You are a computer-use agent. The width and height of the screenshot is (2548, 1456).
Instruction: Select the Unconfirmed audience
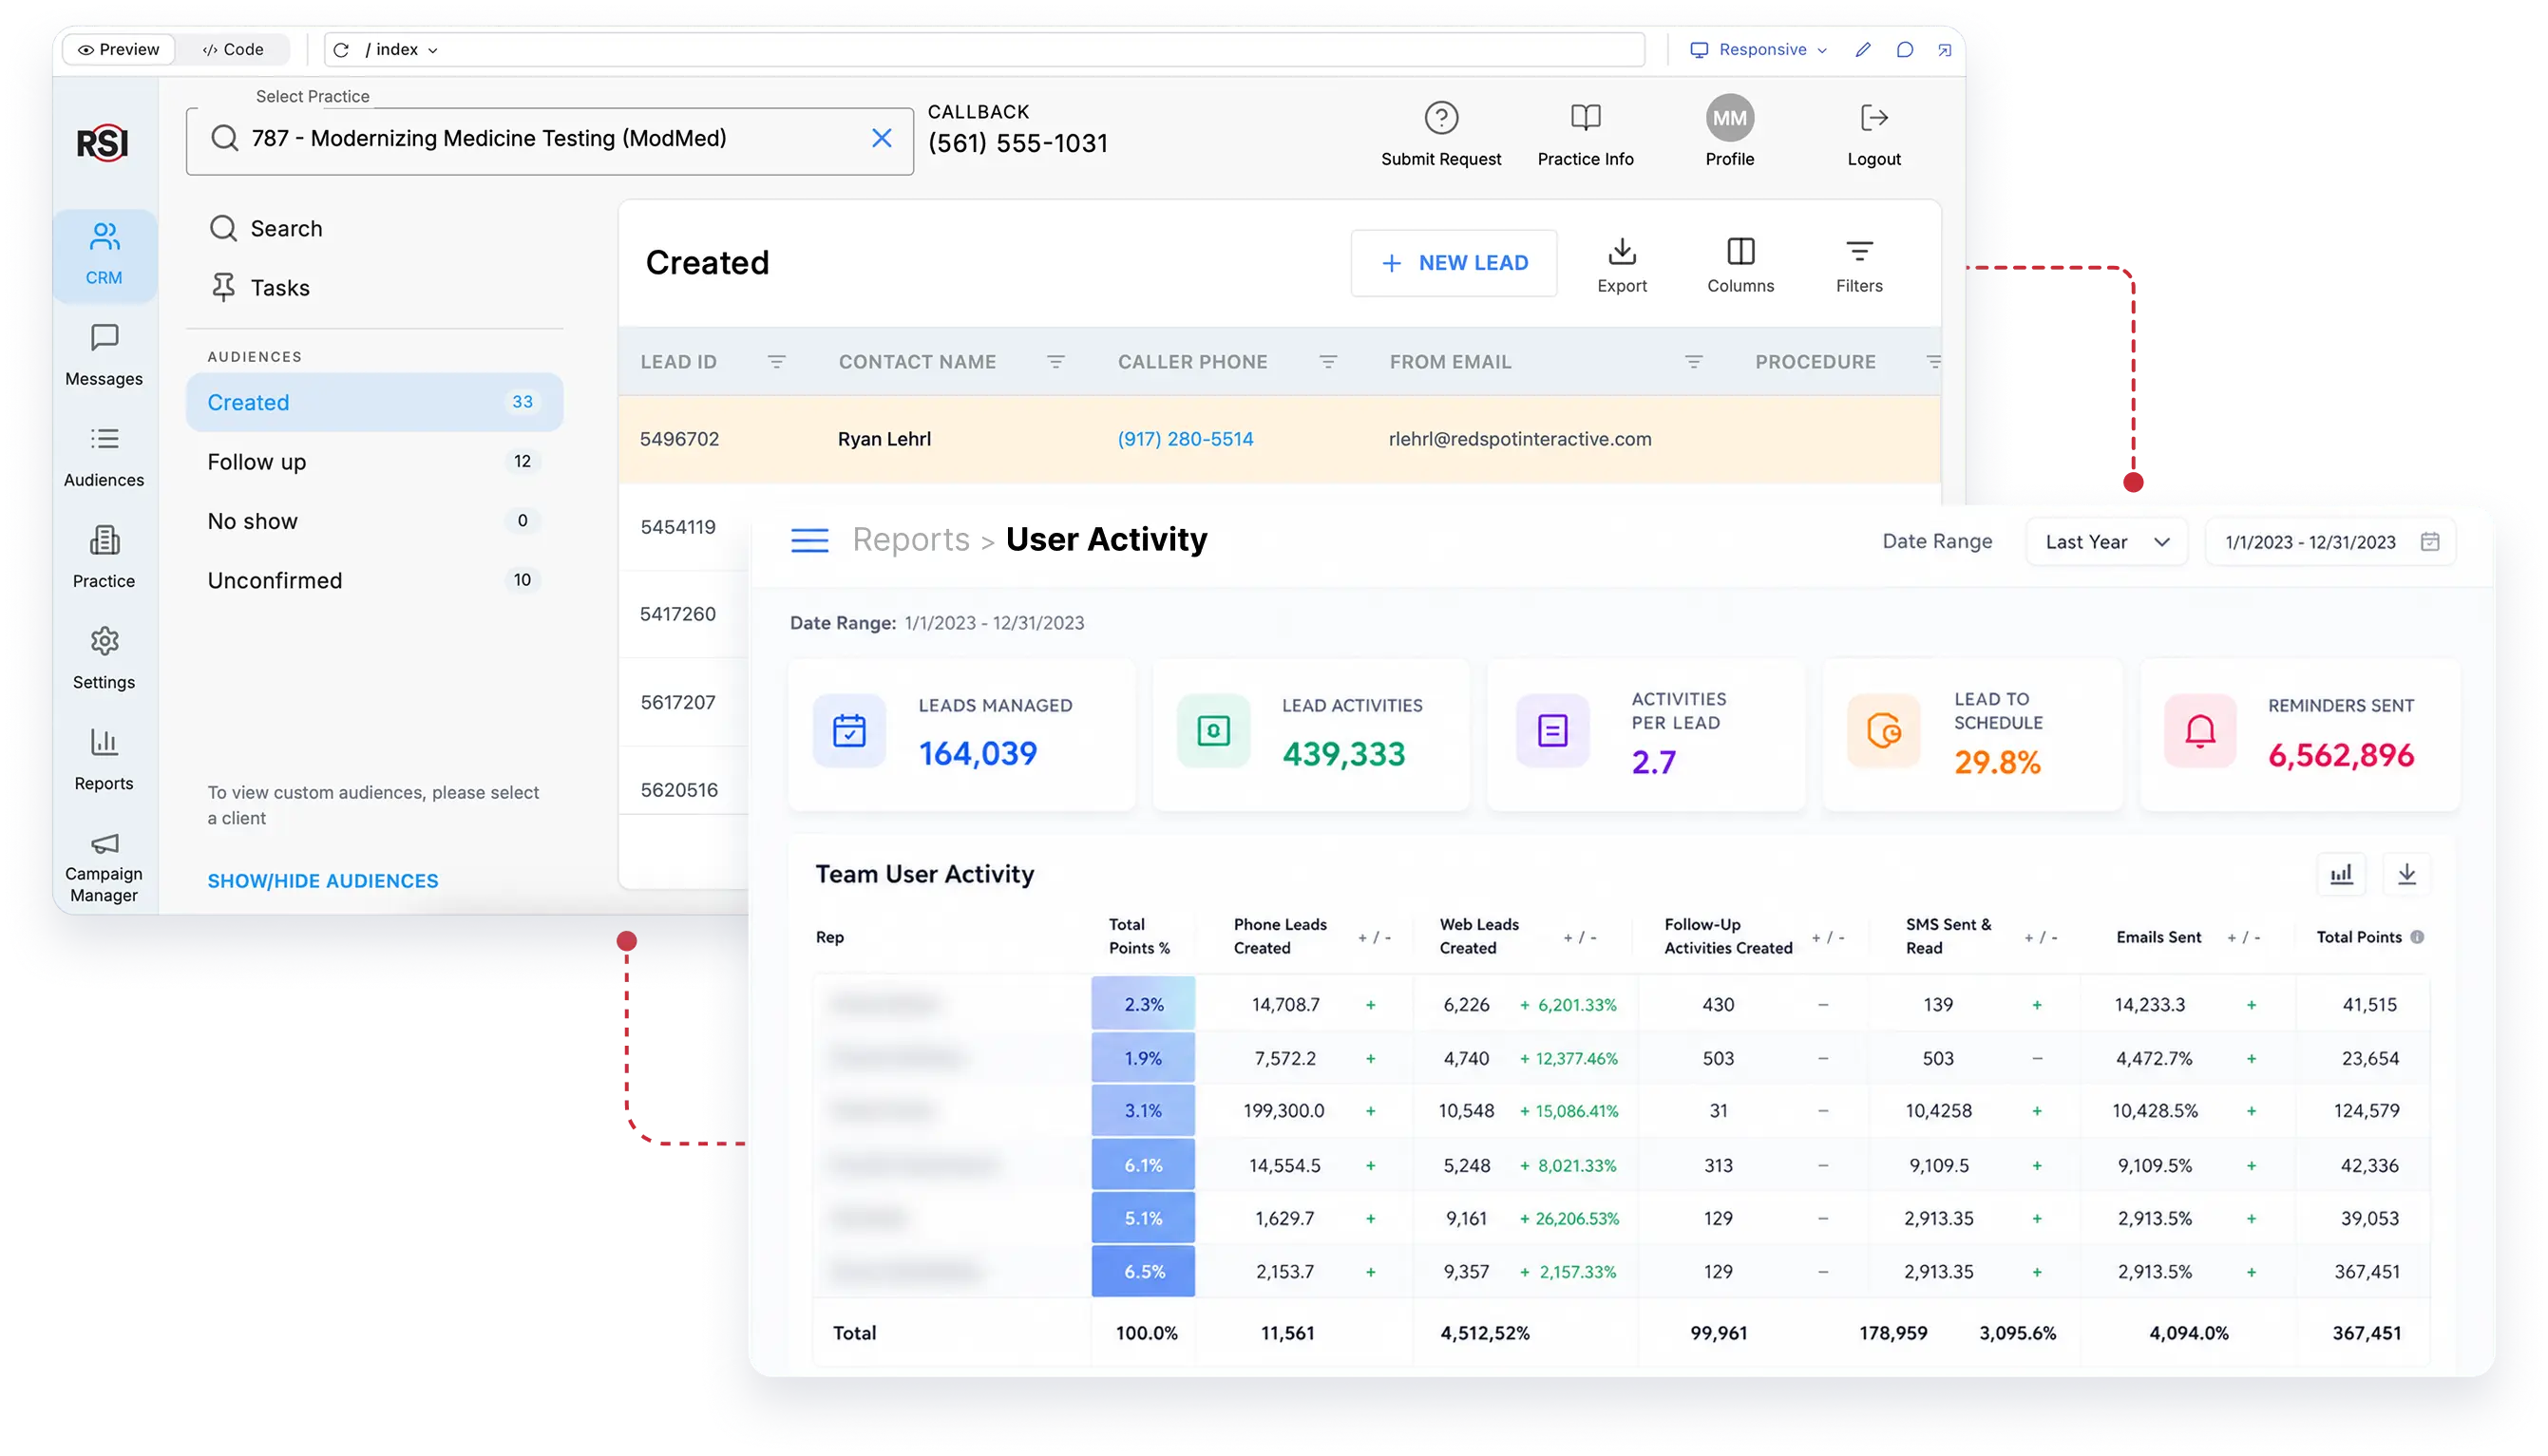pyautogui.click(x=374, y=580)
